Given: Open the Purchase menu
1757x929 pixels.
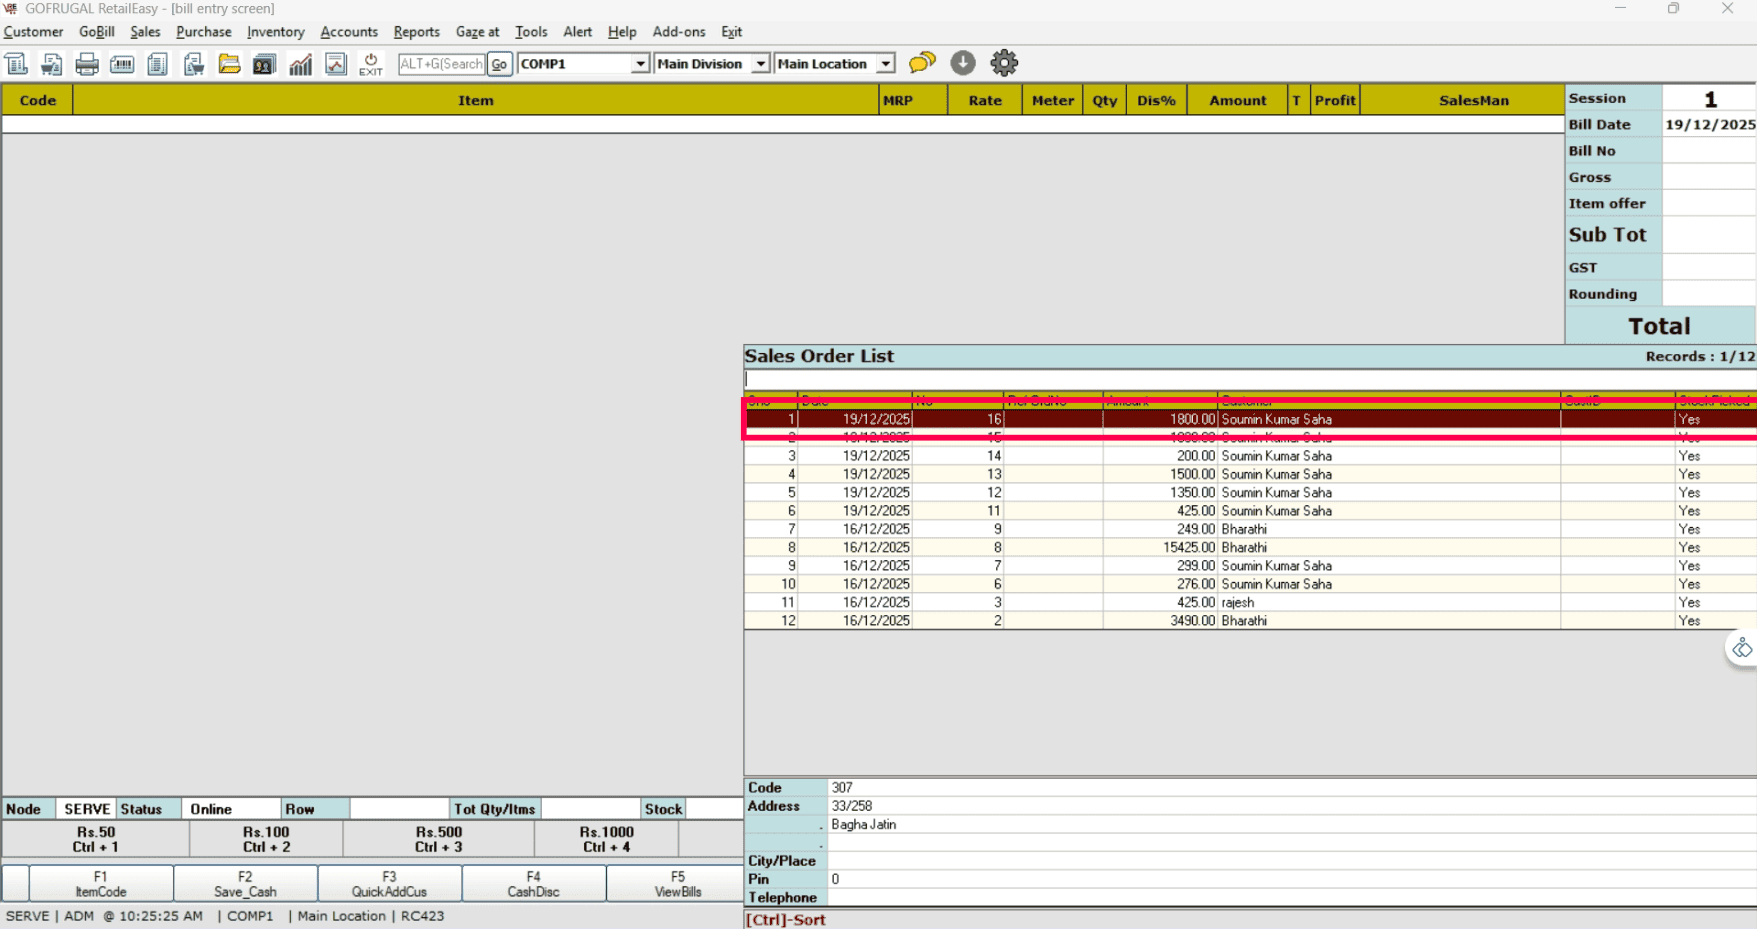Looking at the screenshot, I should point(203,32).
